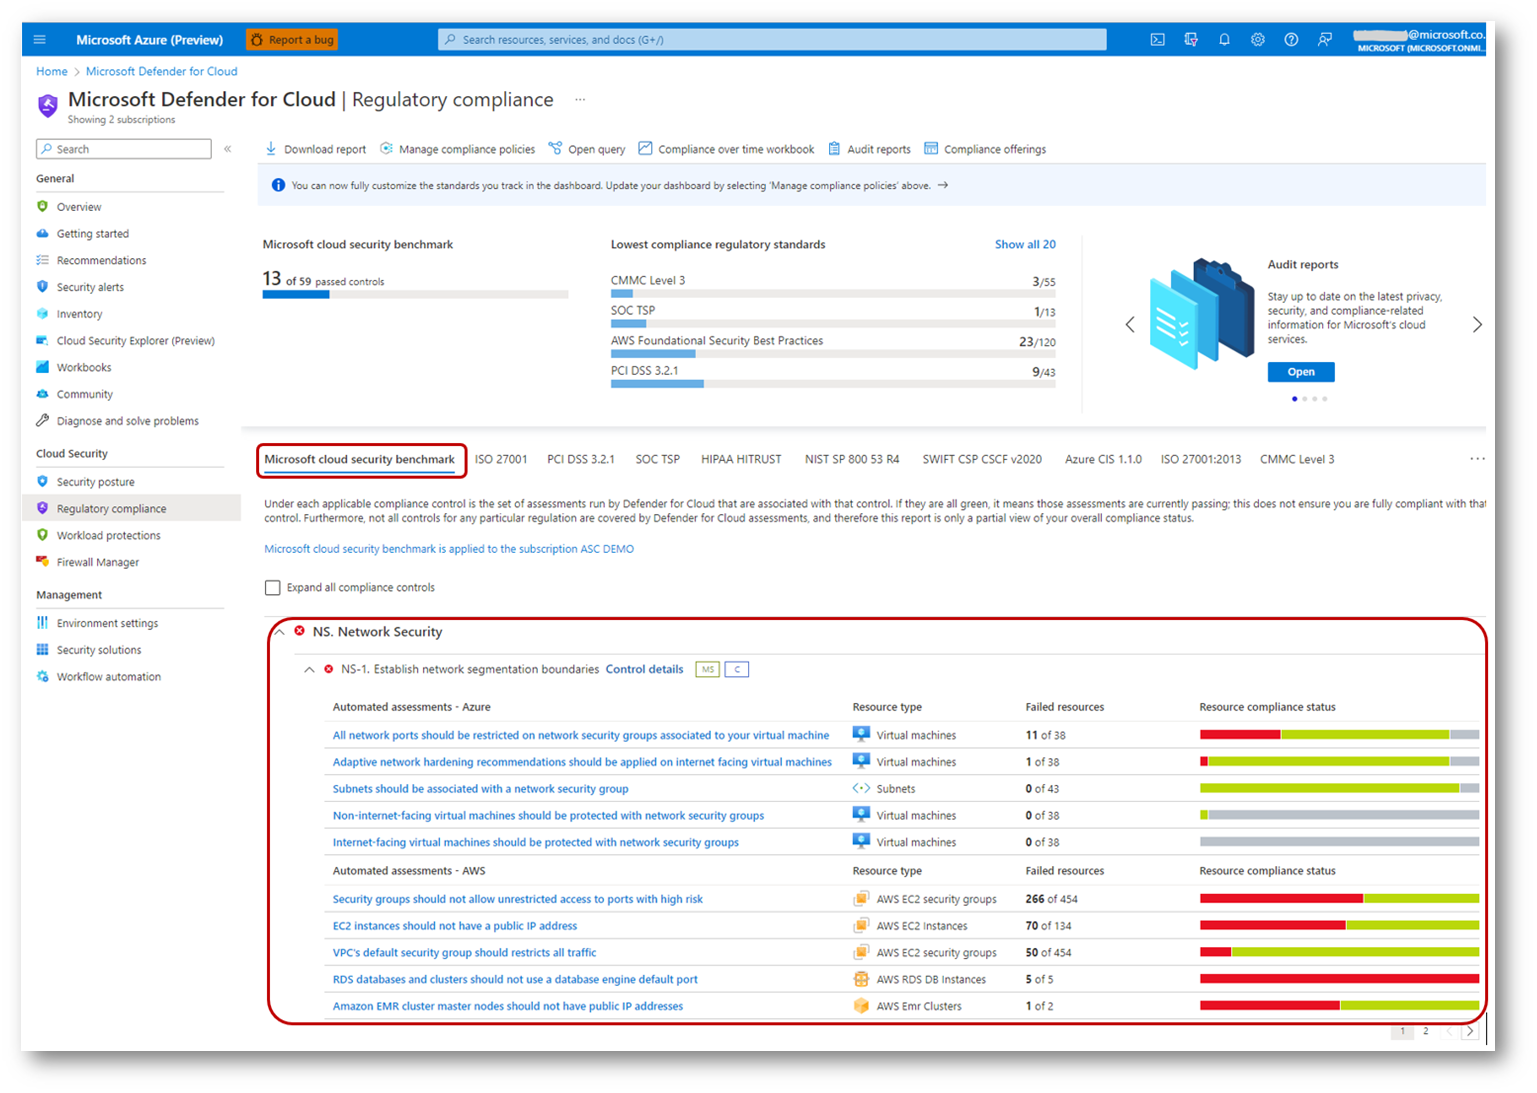Viewport: 1537px width, 1093px height.
Task: Click Open button in Audit reports card
Action: (1301, 372)
